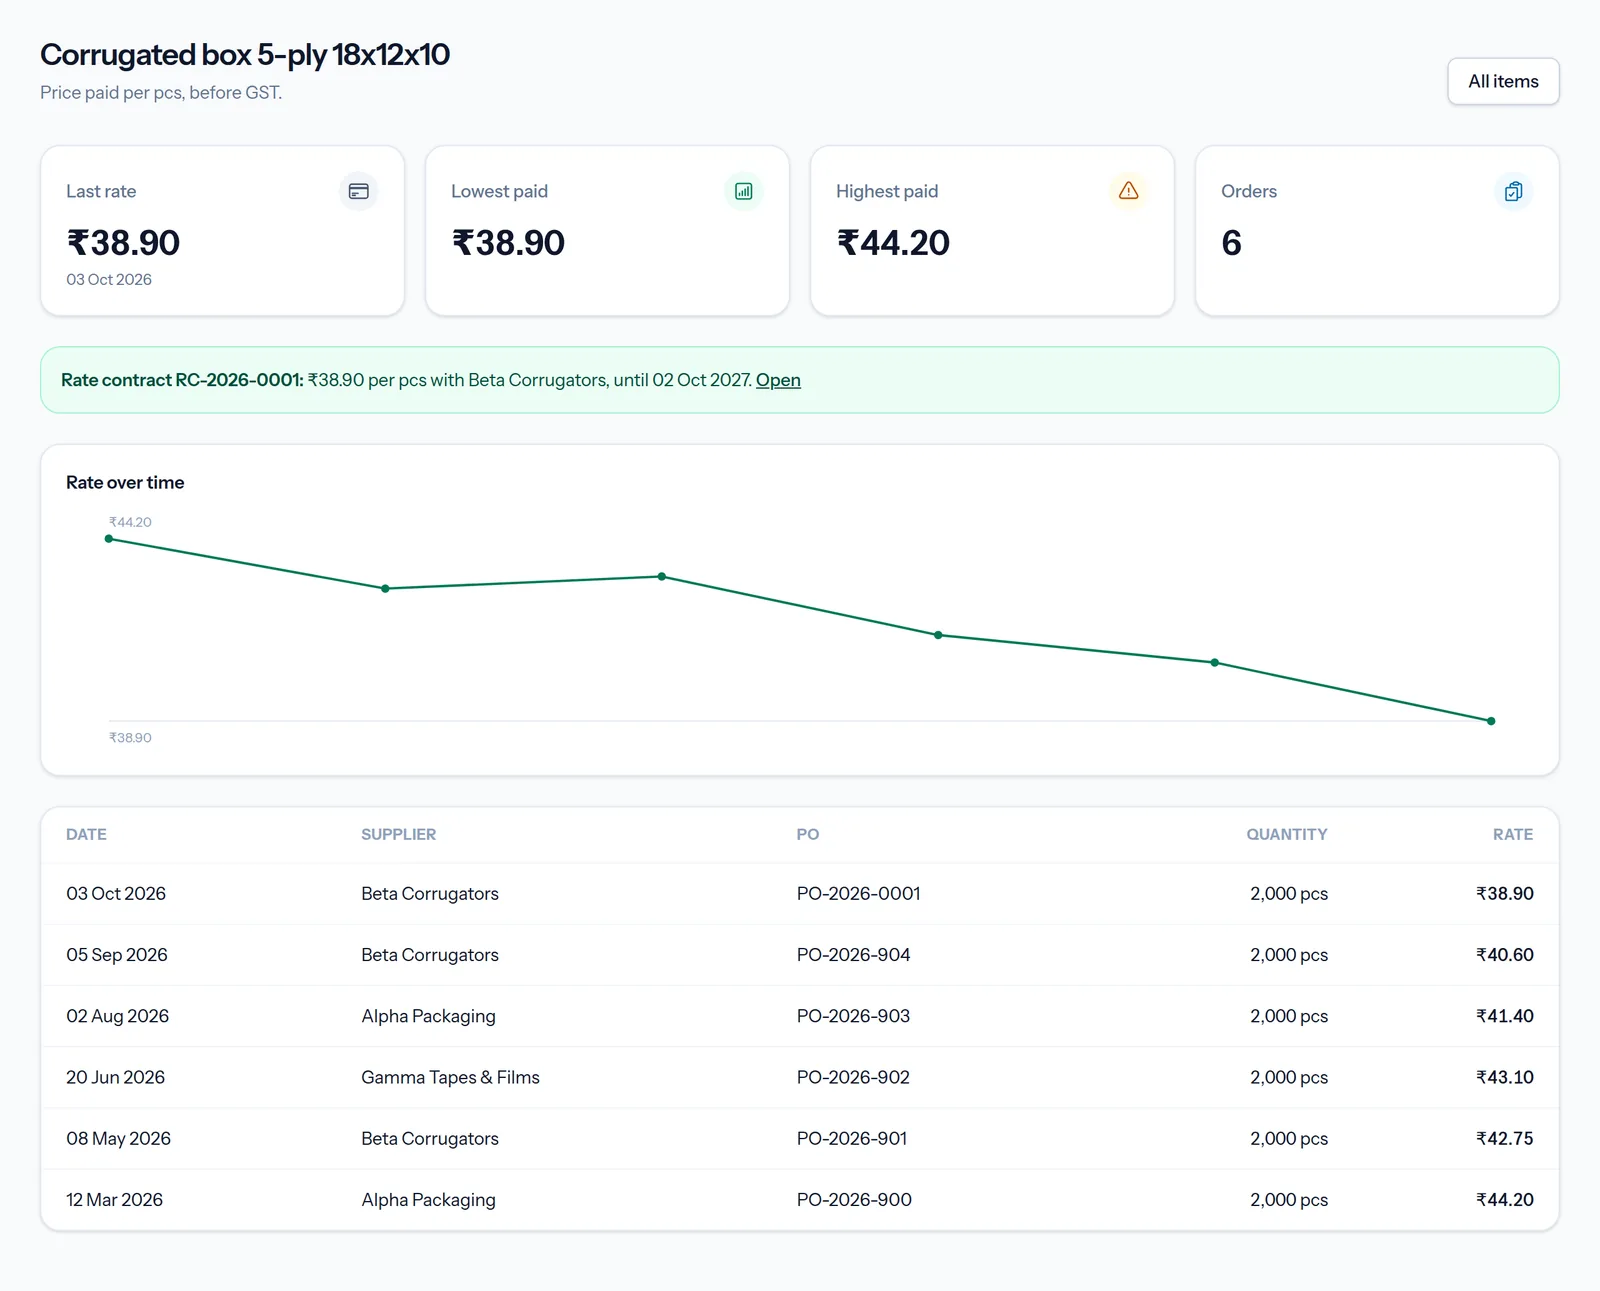Click the Highest paid warning icon
The image size is (1600, 1291).
tap(1129, 191)
